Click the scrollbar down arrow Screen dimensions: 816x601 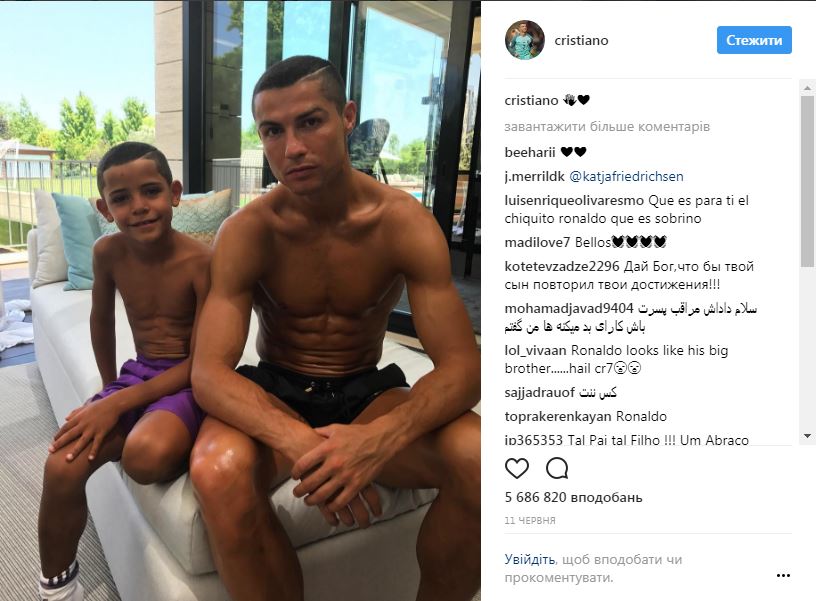point(808,436)
